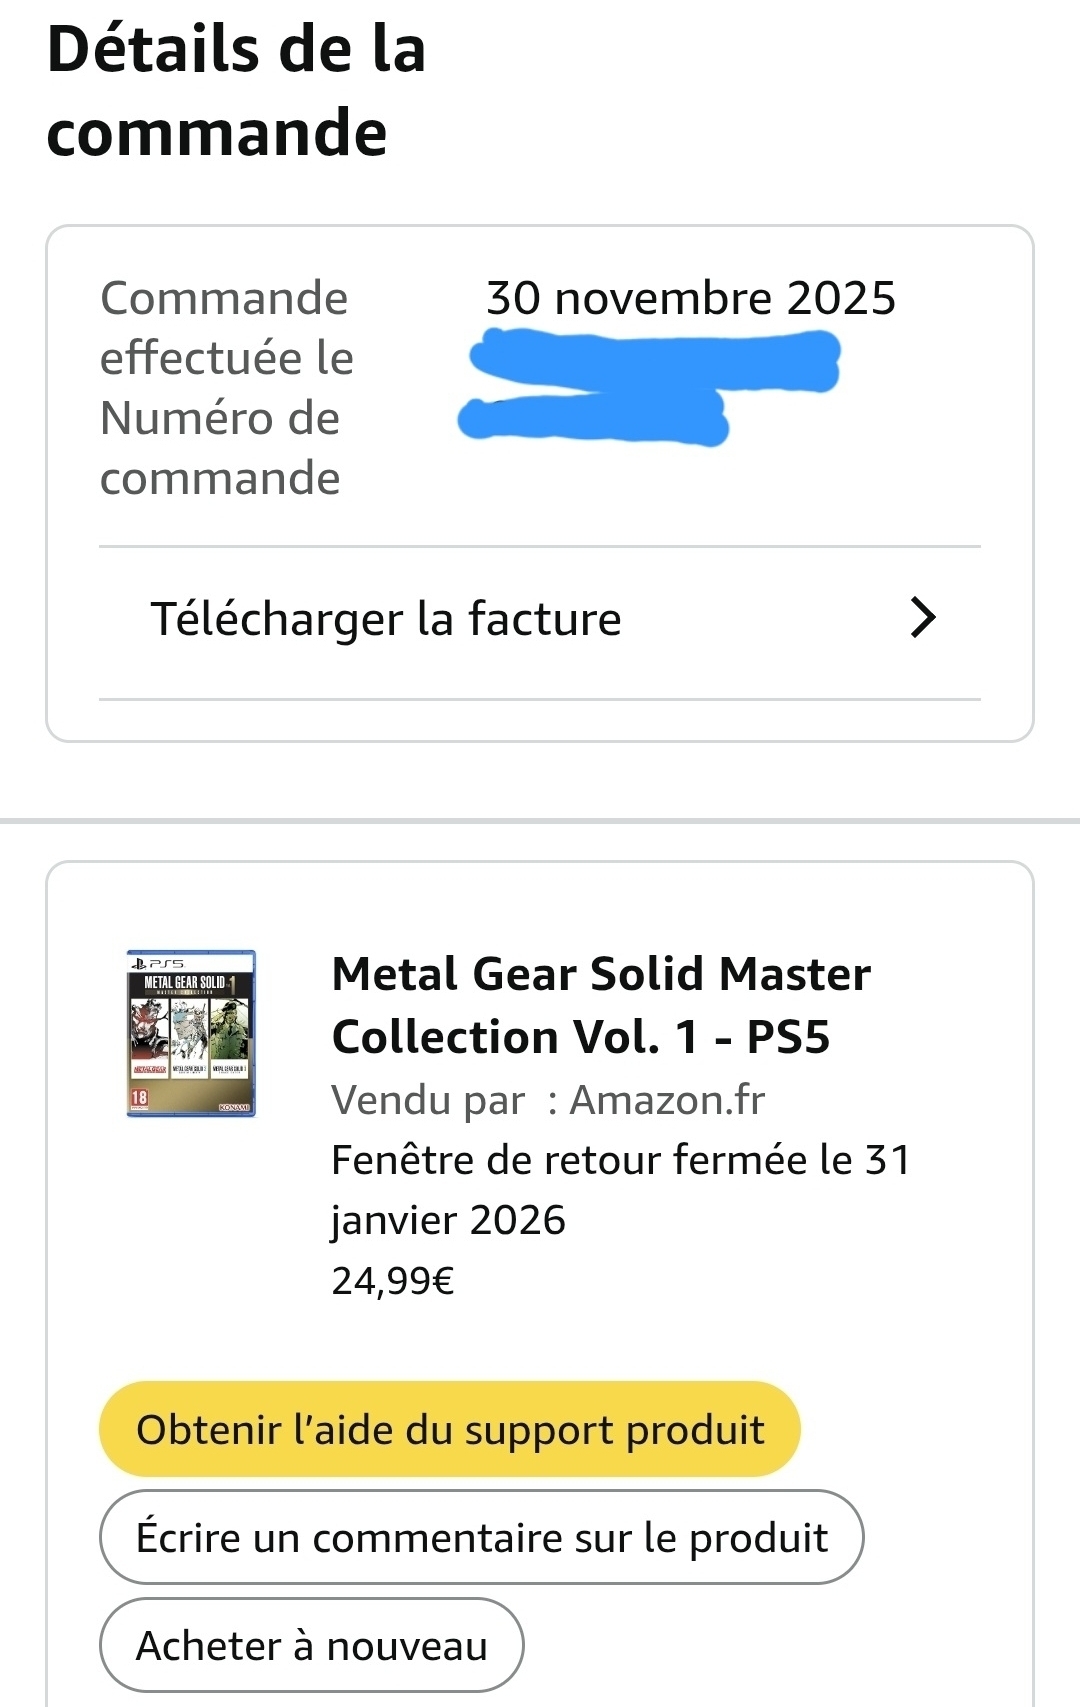Tap the lower blue redaction scribble
1080x1707 pixels.
[593, 417]
